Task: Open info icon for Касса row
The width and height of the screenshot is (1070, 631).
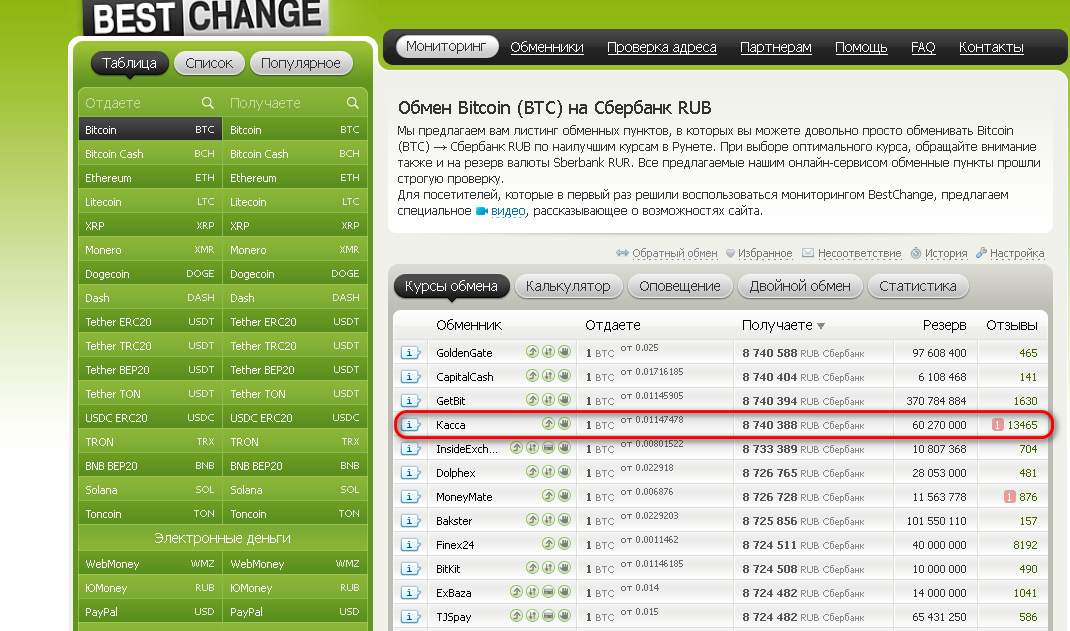Action: (409, 424)
